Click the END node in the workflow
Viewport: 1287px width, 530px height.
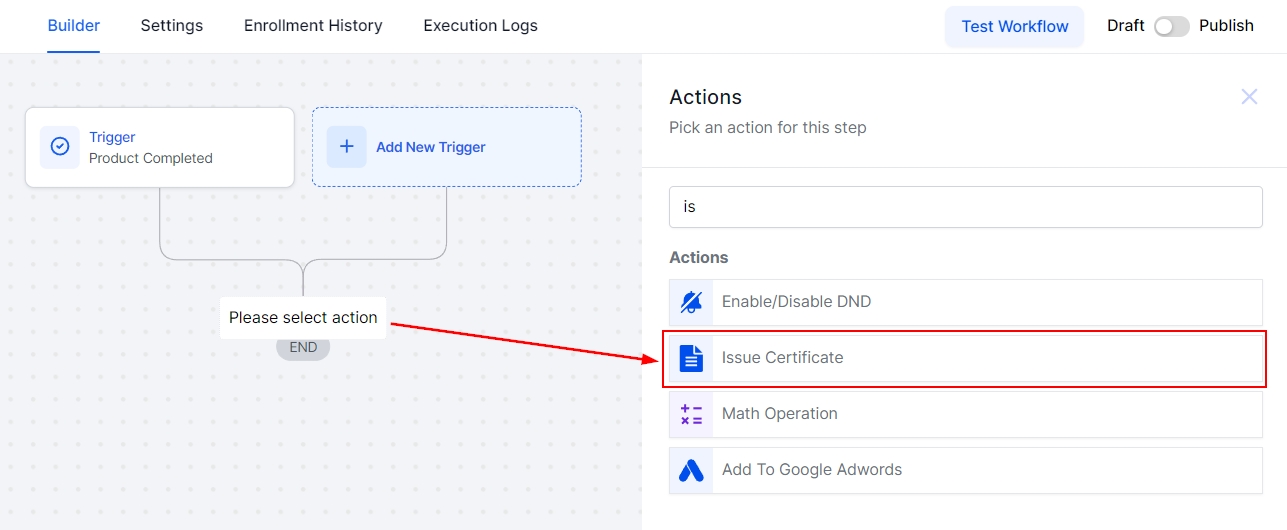303,348
